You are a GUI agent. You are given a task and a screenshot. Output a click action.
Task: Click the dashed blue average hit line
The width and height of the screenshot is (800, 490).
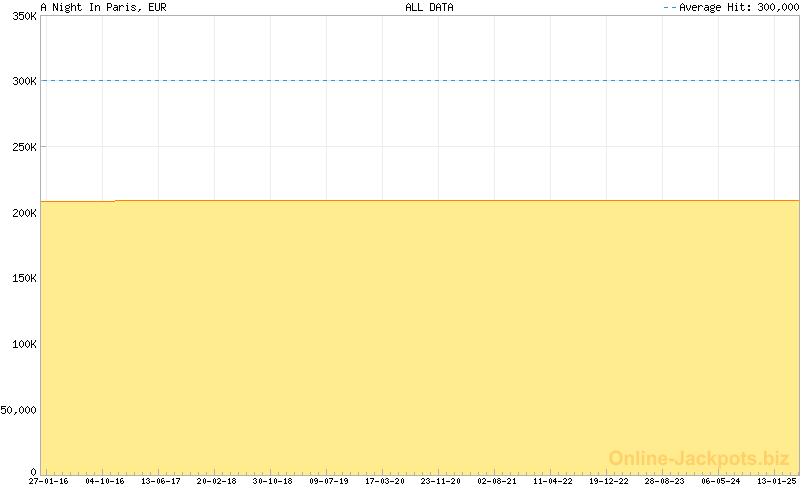420,81
